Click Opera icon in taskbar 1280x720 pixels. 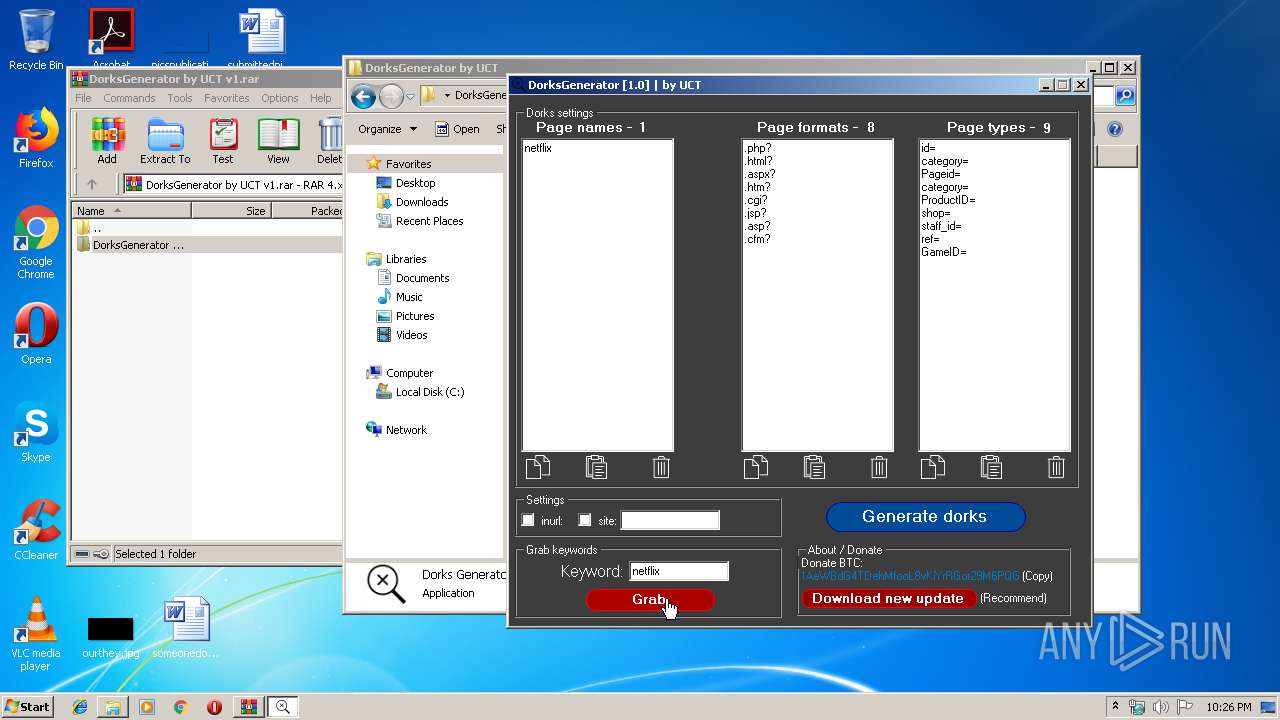(x=214, y=707)
